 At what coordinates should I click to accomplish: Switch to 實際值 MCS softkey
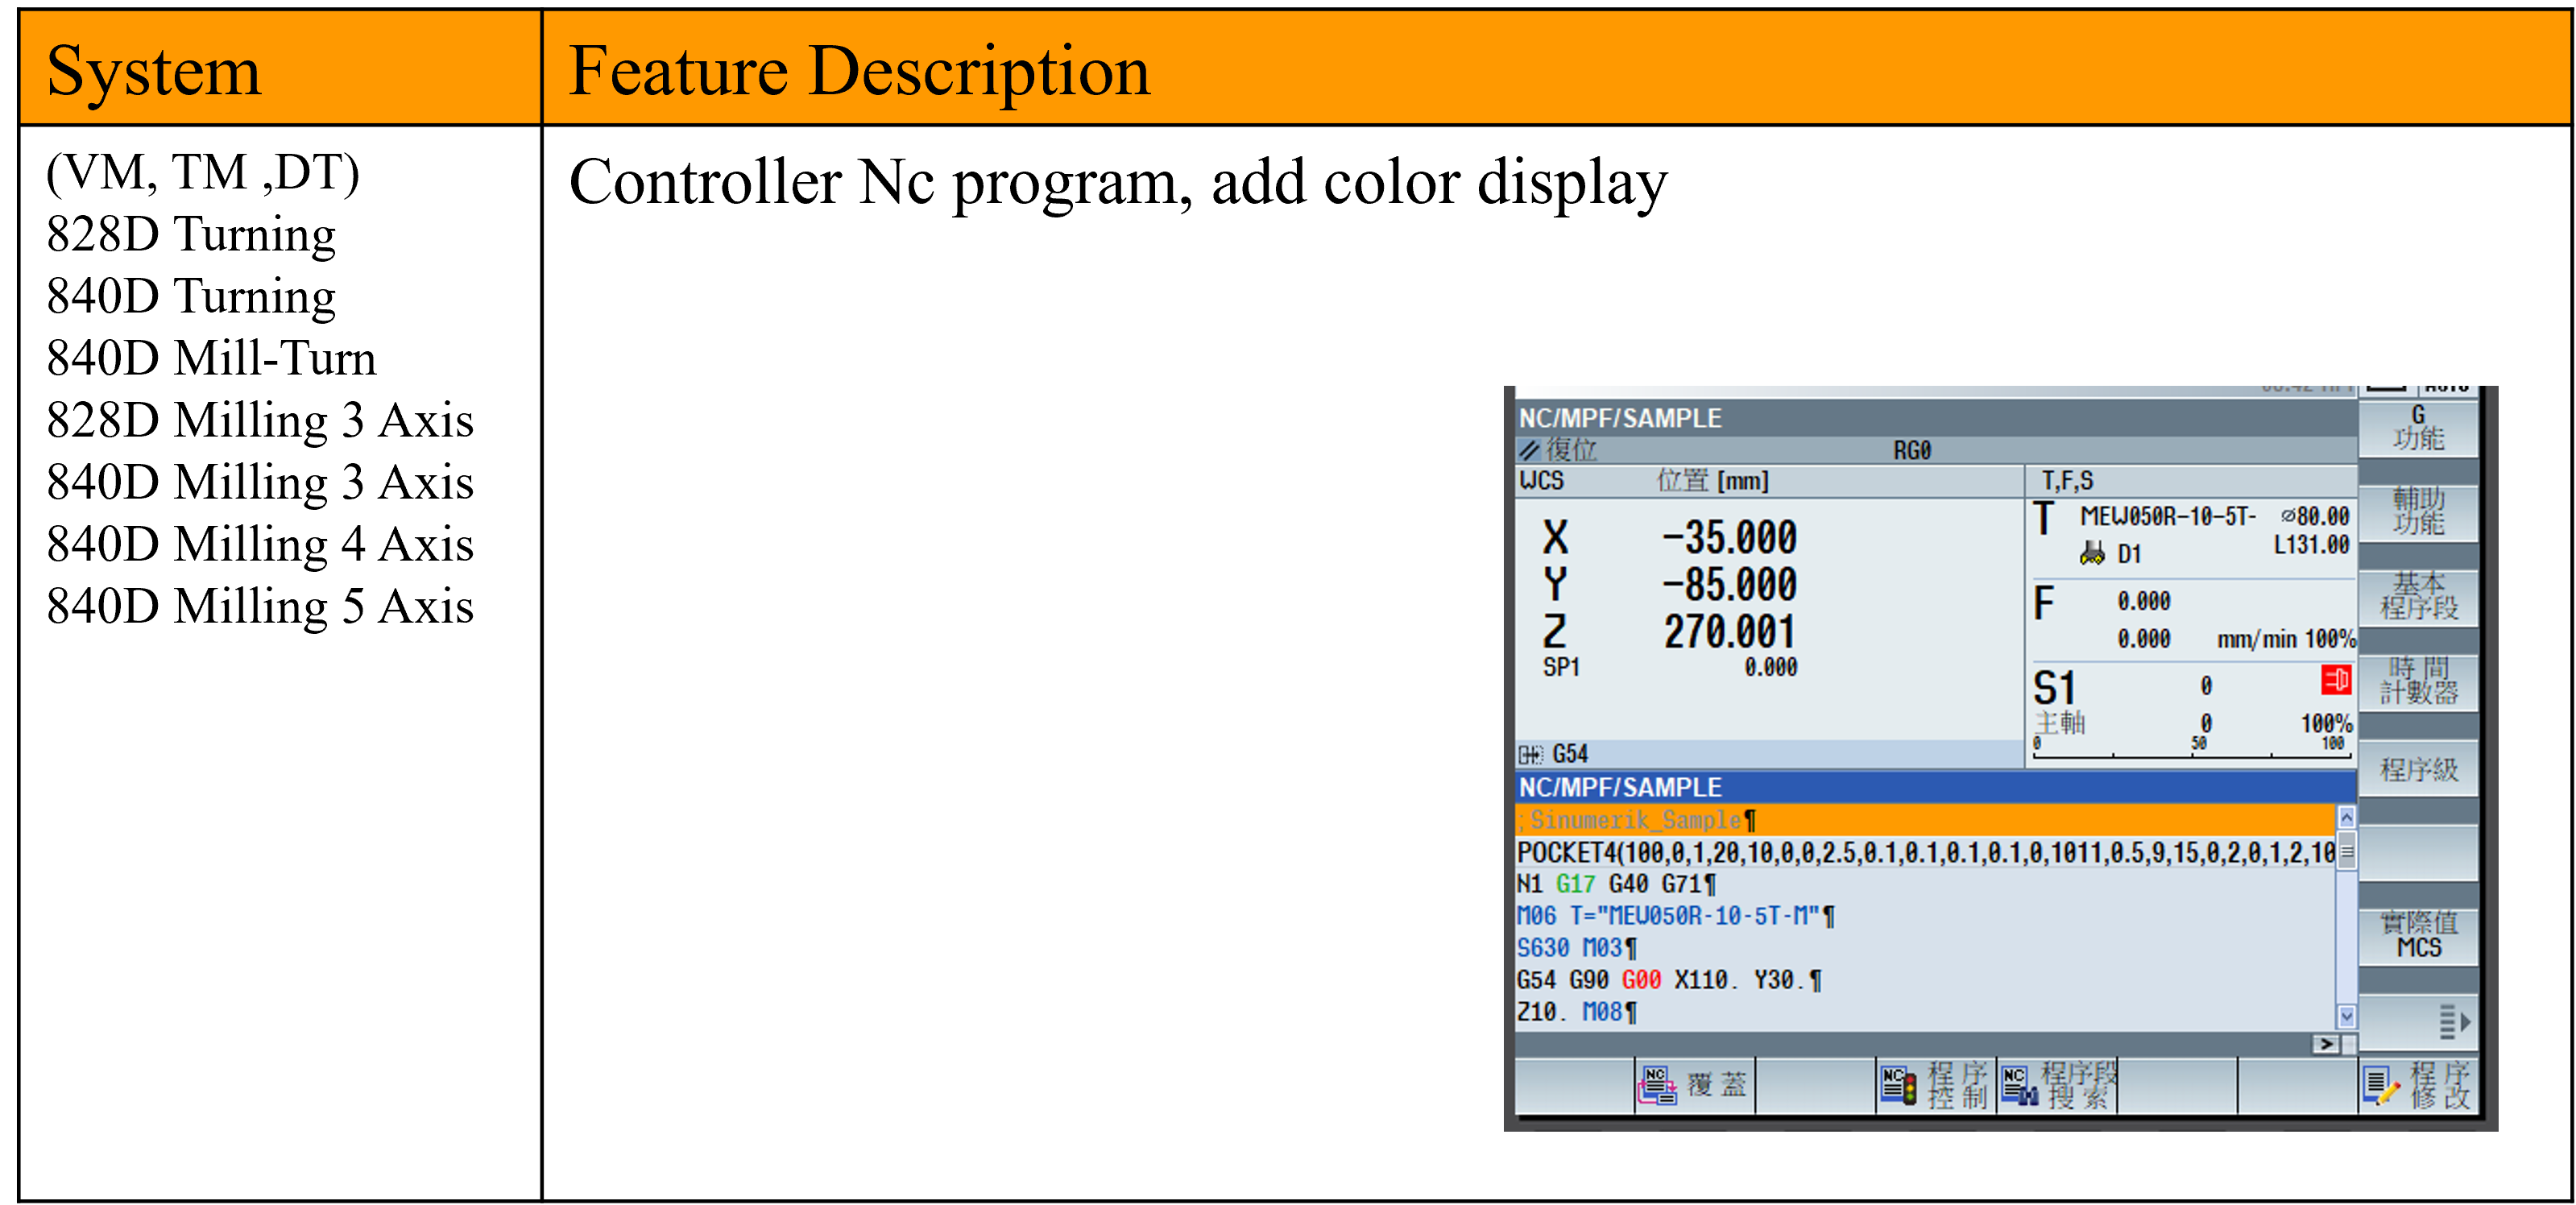(x=2418, y=935)
